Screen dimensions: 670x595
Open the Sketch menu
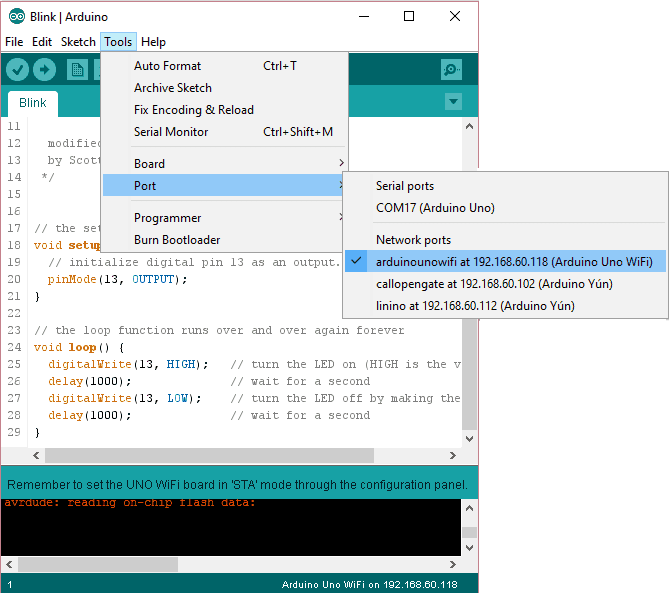point(78,42)
